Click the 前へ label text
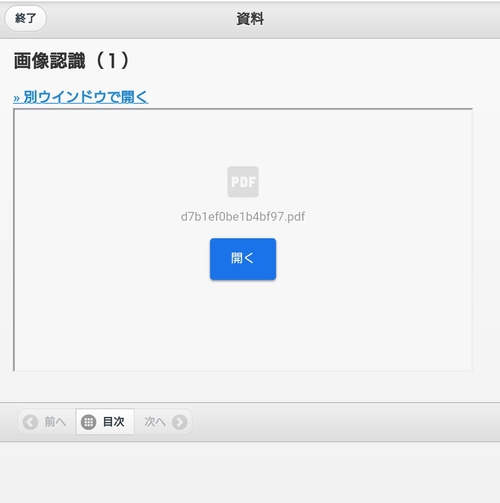This screenshot has height=503, width=500. pos(55,422)
